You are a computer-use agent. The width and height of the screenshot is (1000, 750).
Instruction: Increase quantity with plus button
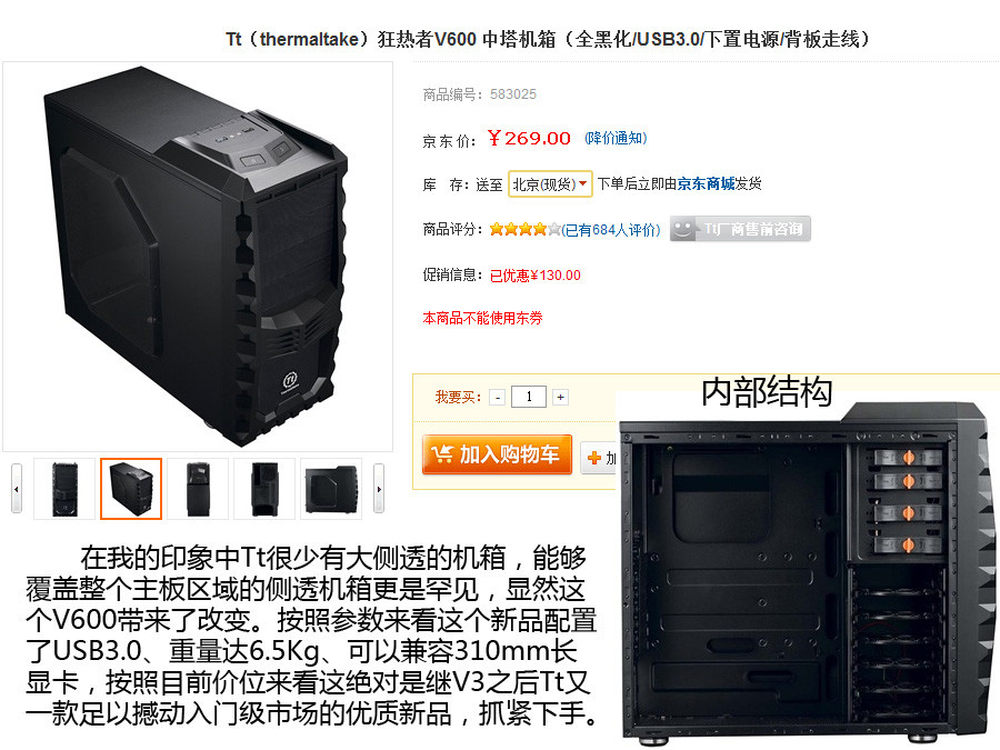(560, 397)
